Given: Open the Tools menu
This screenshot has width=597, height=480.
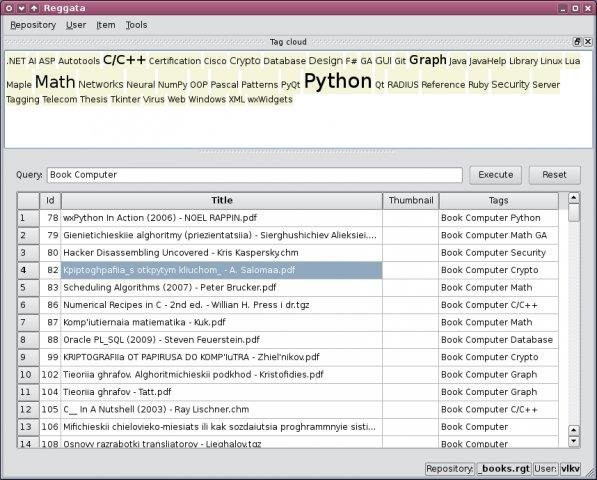Looking at the screenshot, I should [x=136, y=25].
